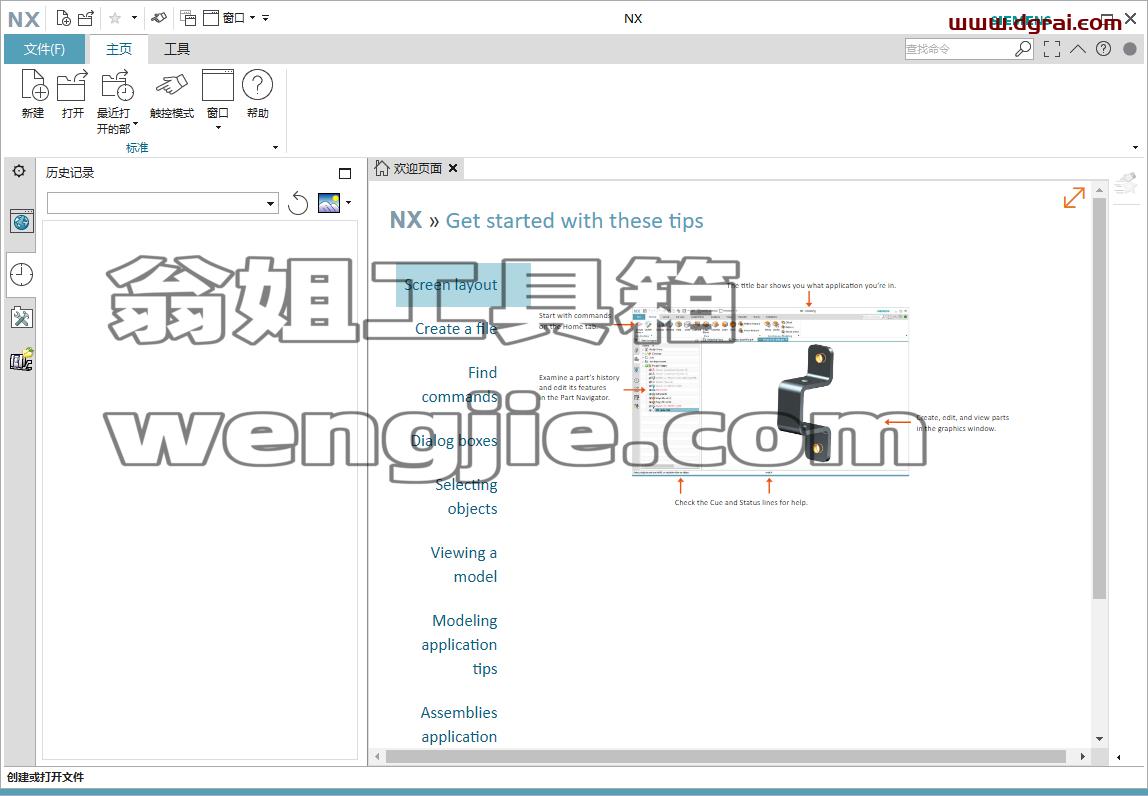Click the NX screen layout preview image
This screenshot has height=796, width=1148.
(769, 392)
